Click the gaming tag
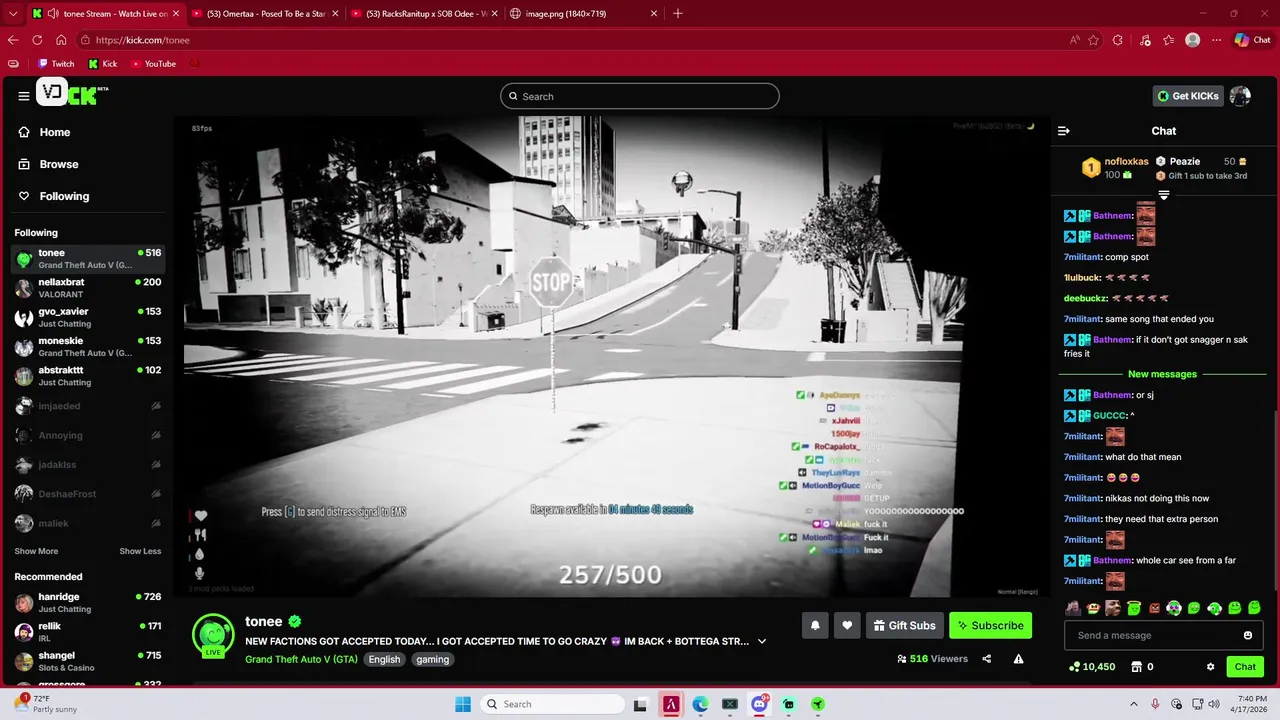The width and height of the screenshot is (1280, 720). 433,659
